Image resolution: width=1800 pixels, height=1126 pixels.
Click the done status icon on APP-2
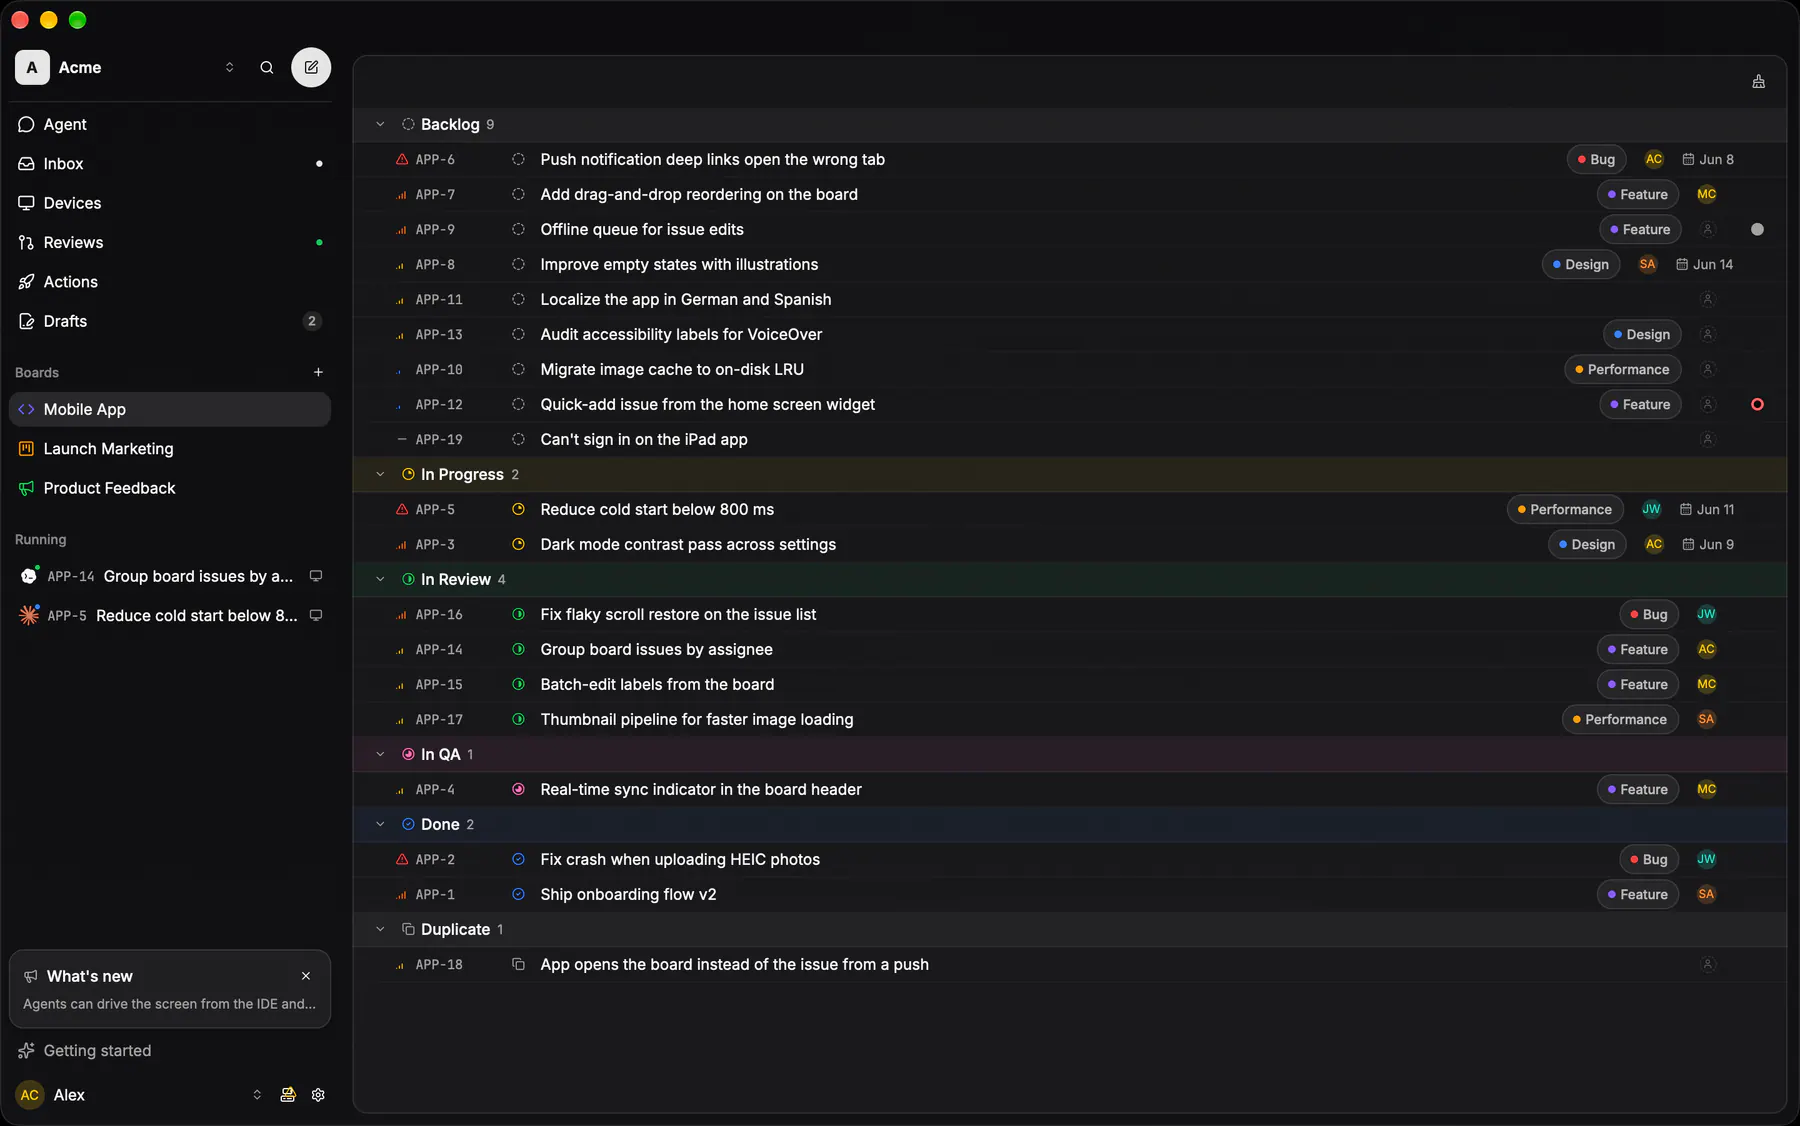[518, 859]
